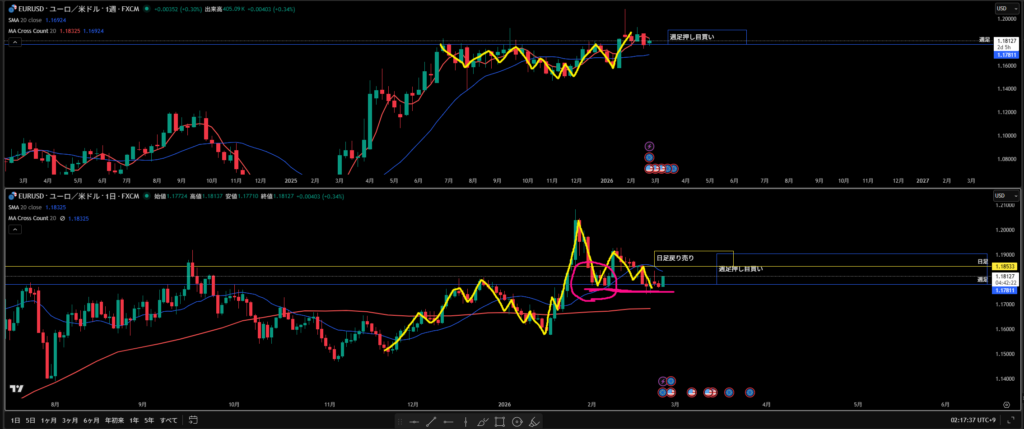The image size is (1024, 429).
Task: Select the trend line drawing tool
Action: (433, 422)
